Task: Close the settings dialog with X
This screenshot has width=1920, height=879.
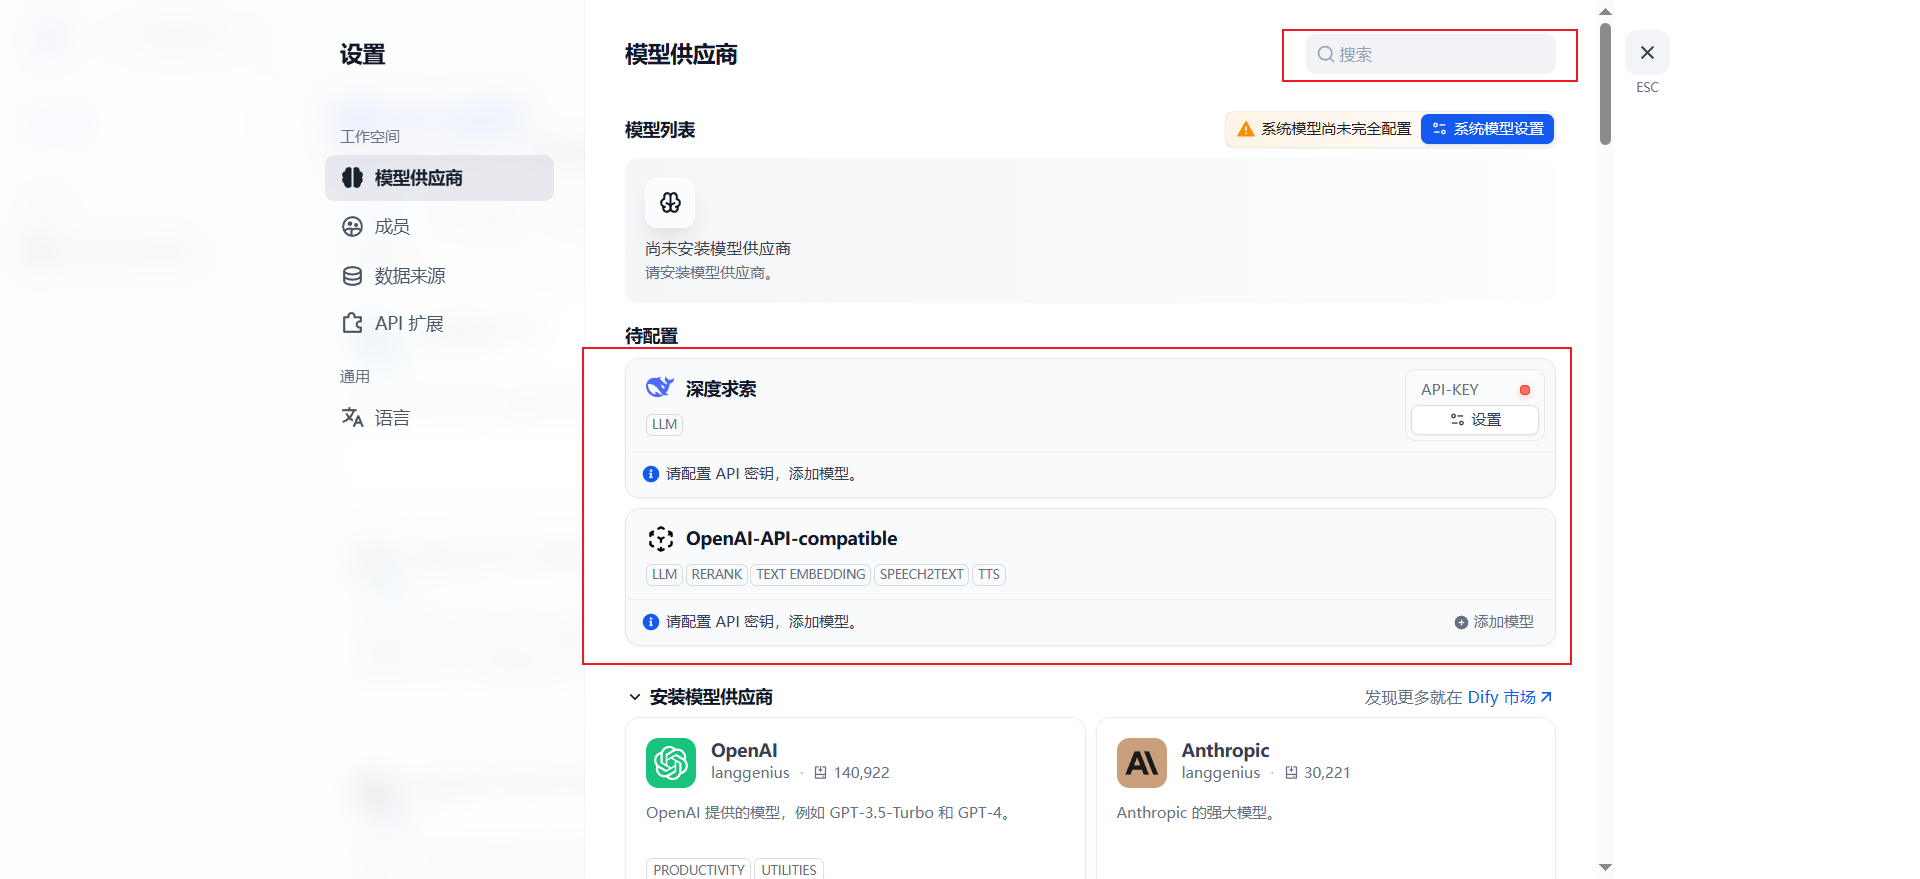Action: tap(1647, 53)
